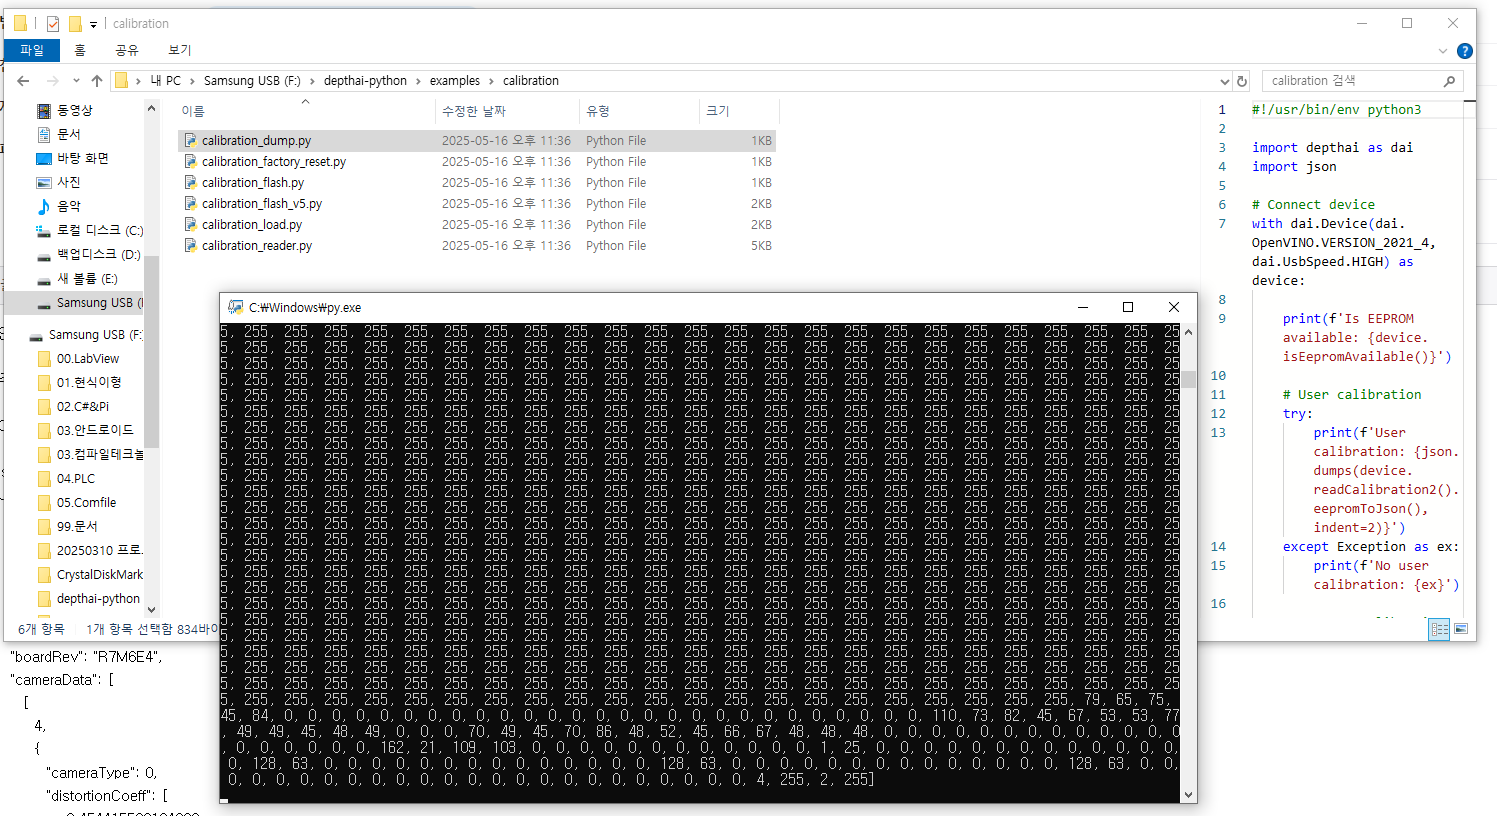Navigate to depthai-python in the address path
The height and width of the screenshot is (816, 1497).
(x=365, y=81)
